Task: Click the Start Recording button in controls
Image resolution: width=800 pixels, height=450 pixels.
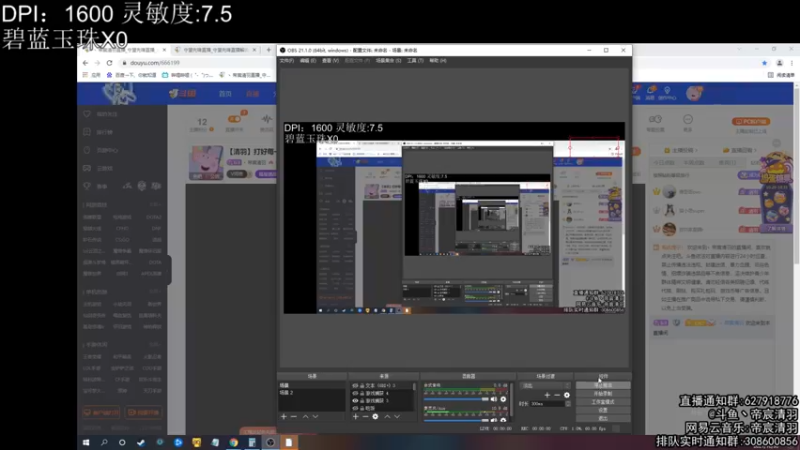Action: (x=603, y=394)
